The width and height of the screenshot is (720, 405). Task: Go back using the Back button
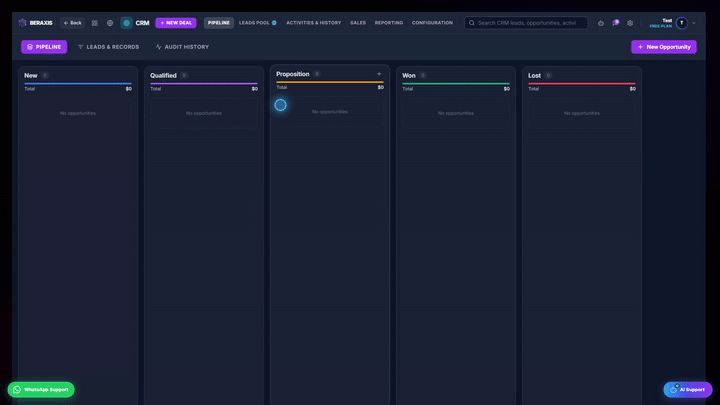pos(73,22)
